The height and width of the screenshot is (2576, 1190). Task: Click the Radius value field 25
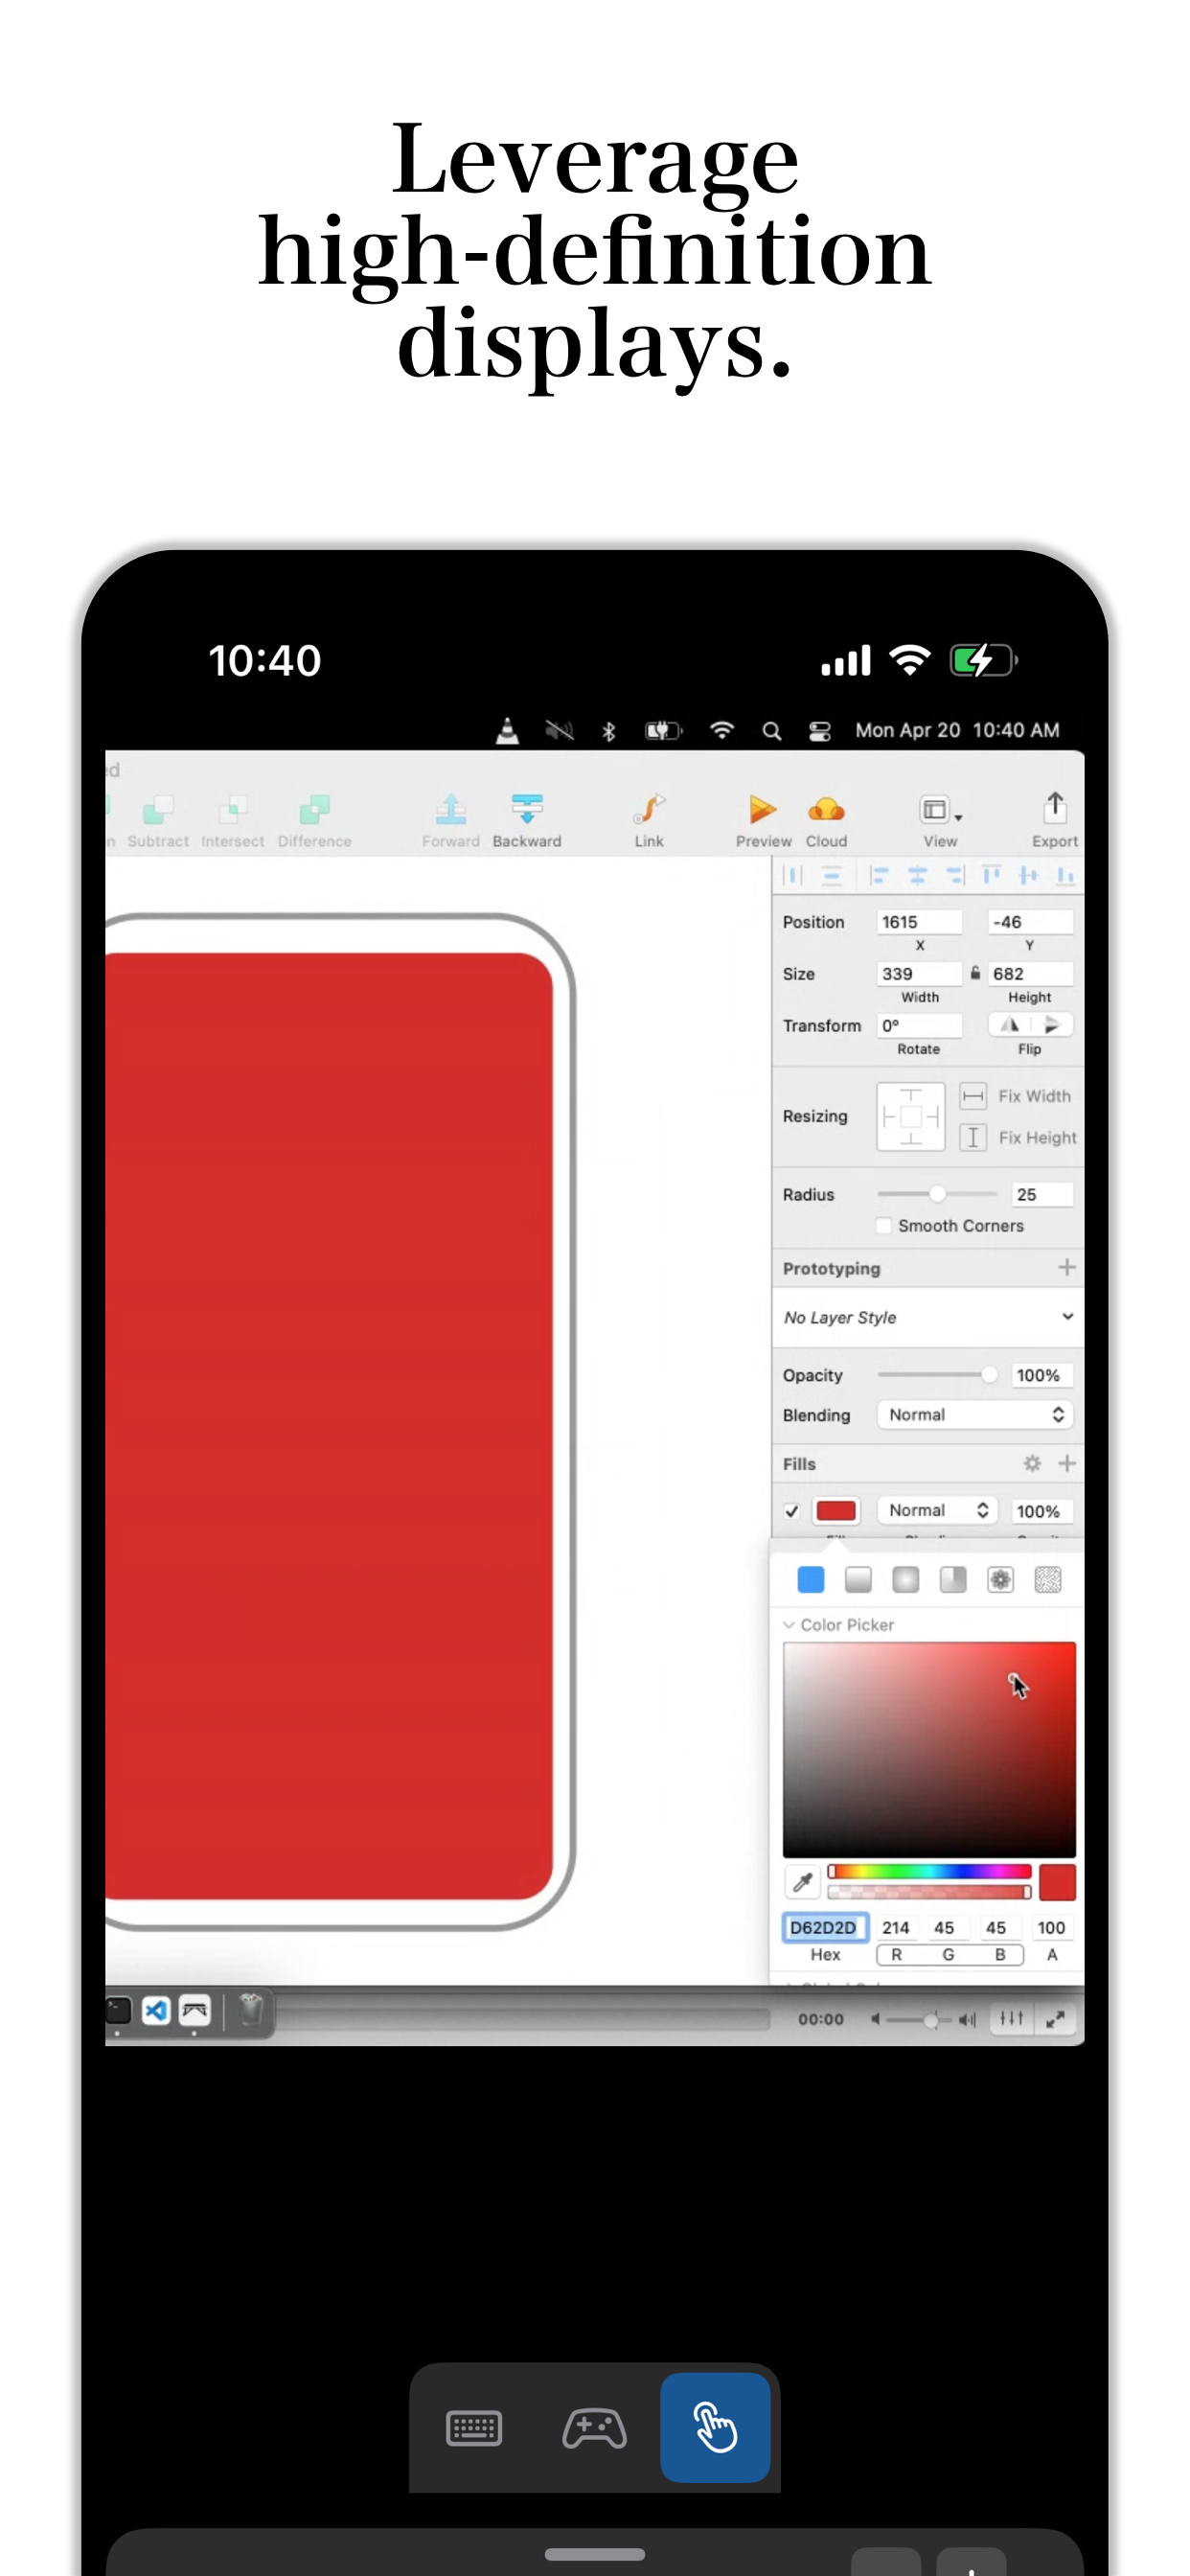(1043, 1194)
